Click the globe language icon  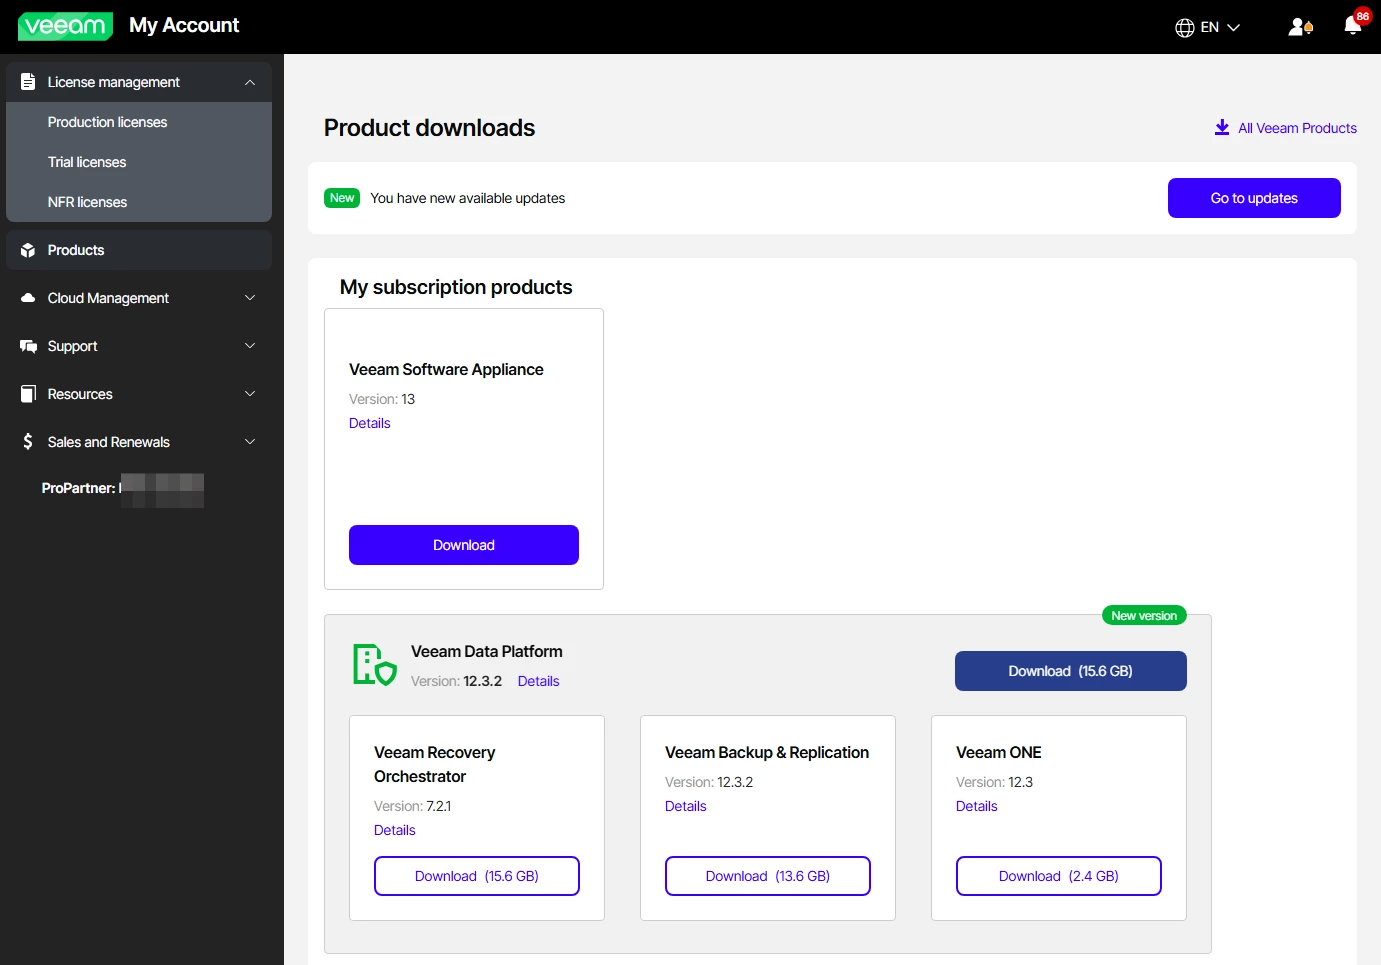1185,27
